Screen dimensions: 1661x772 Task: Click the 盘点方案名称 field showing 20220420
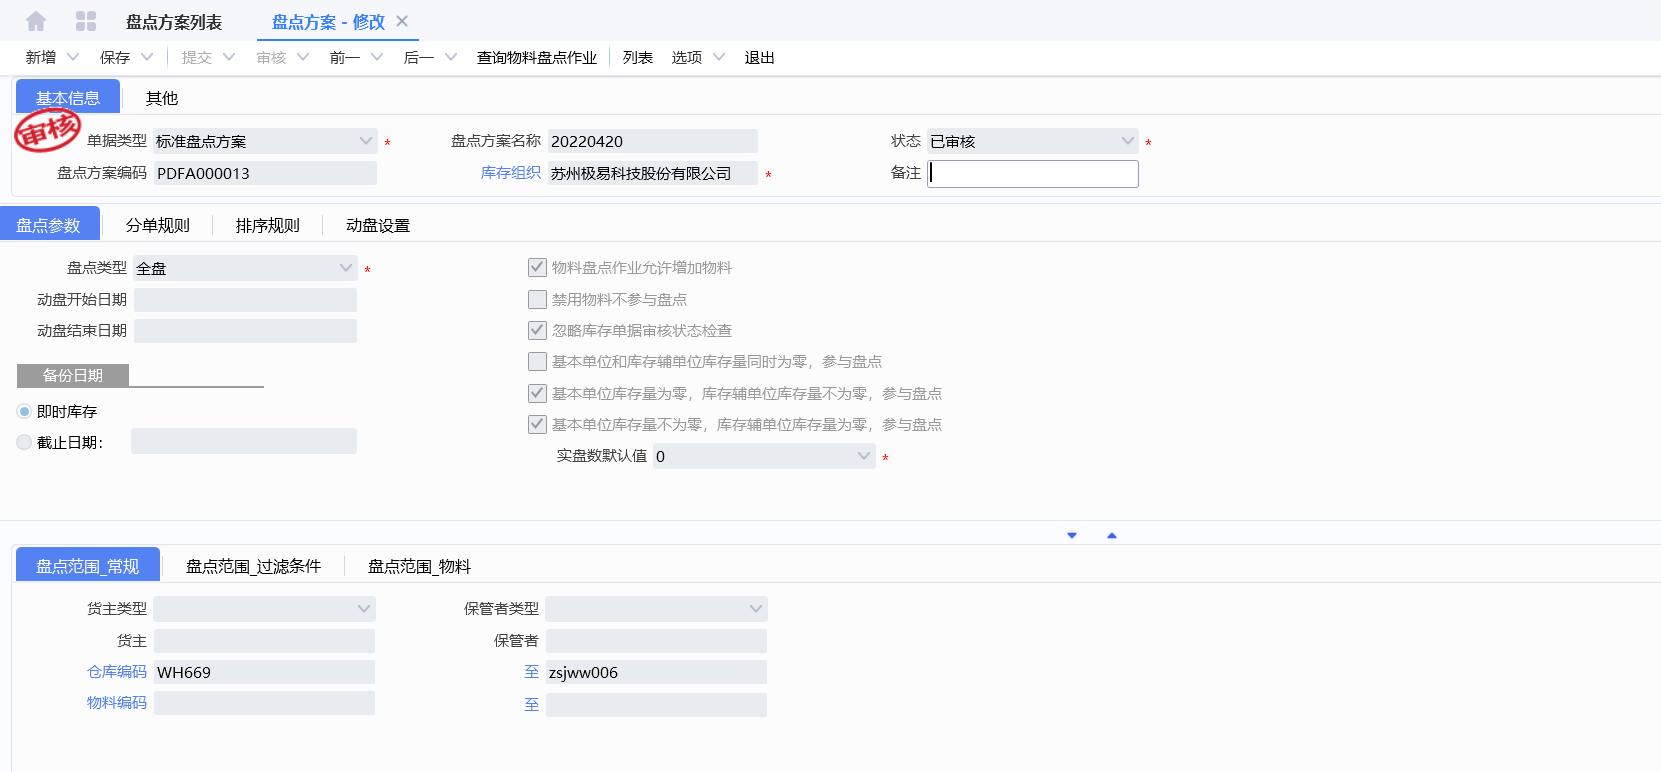coord(653,141)
